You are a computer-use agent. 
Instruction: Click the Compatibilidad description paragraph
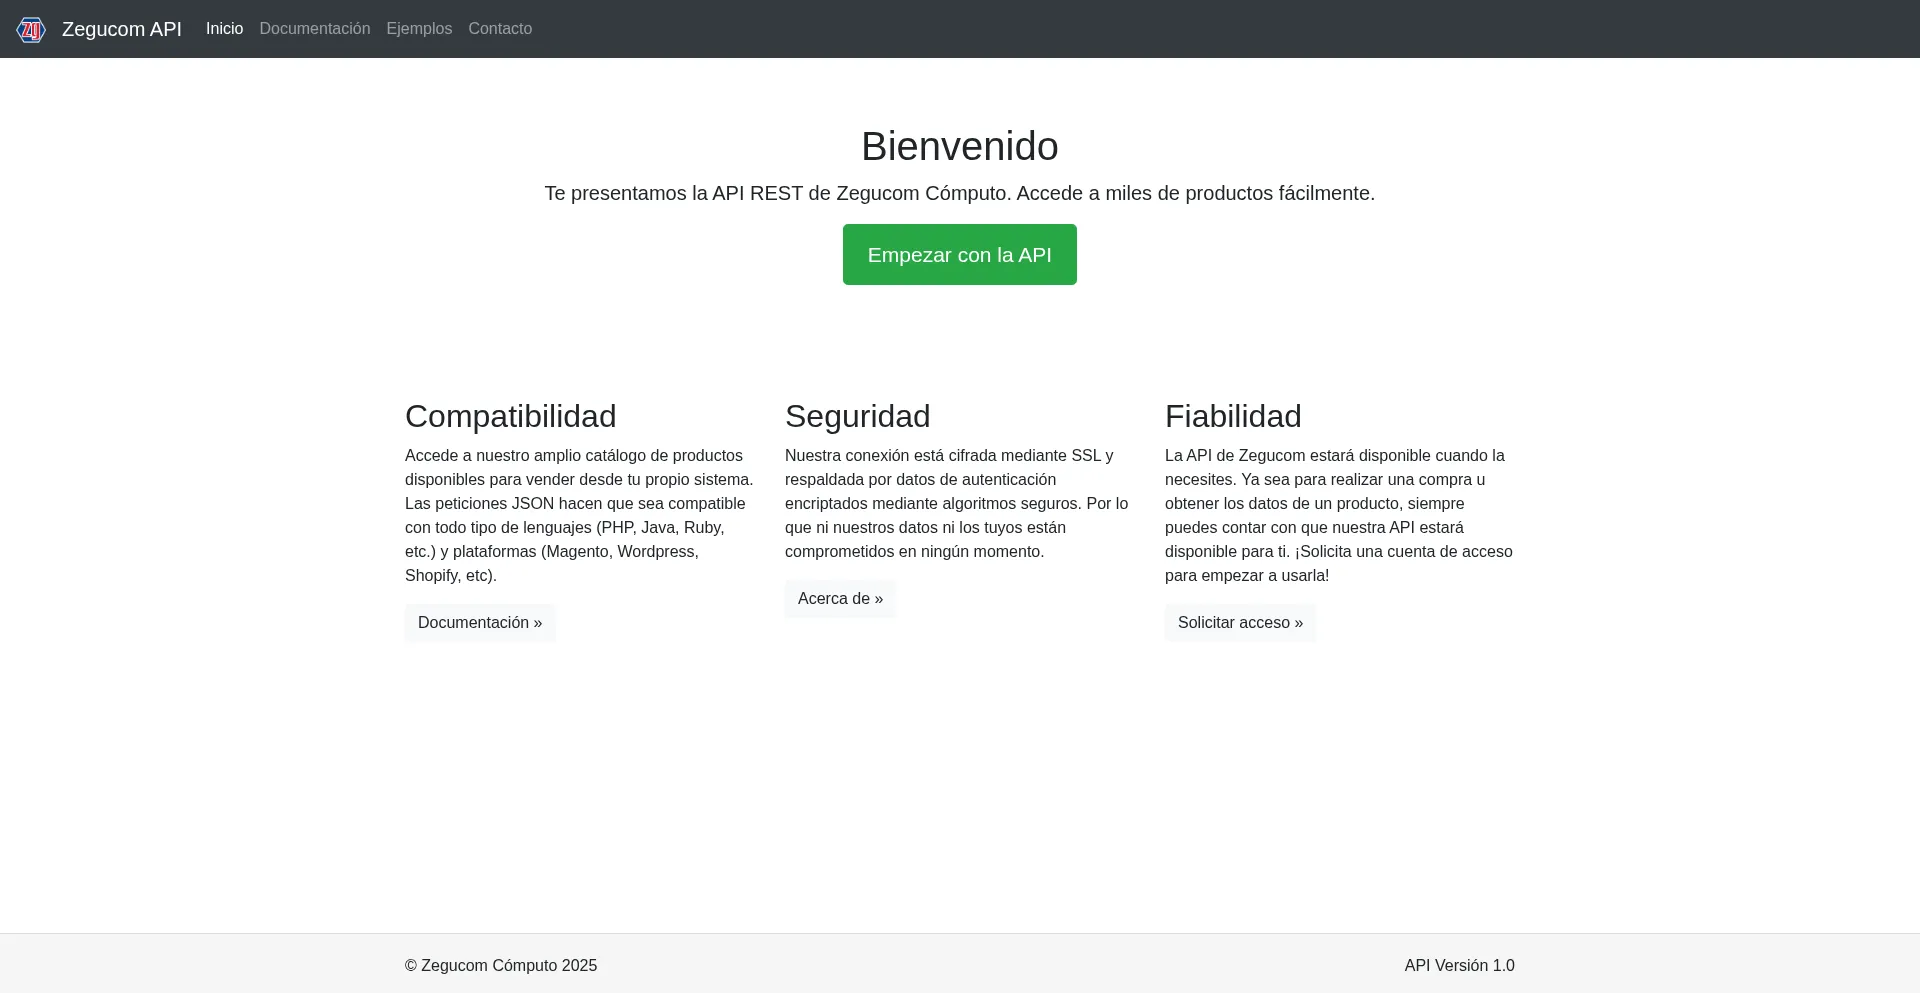point(578,515)
